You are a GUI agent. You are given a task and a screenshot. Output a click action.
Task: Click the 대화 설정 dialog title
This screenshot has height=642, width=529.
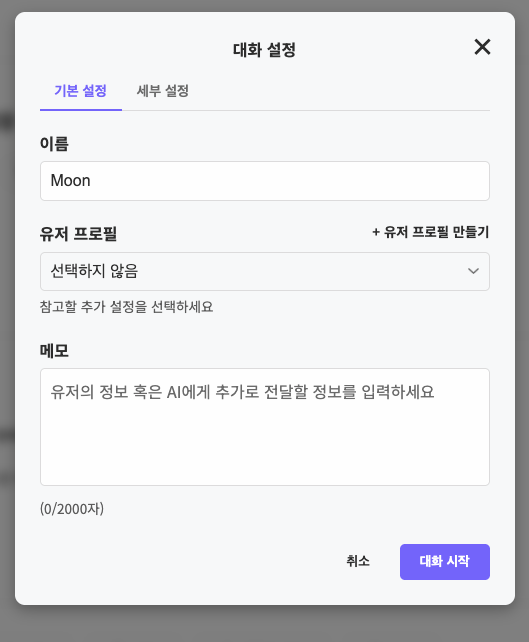pyautogui.click(x=264, y=50)
